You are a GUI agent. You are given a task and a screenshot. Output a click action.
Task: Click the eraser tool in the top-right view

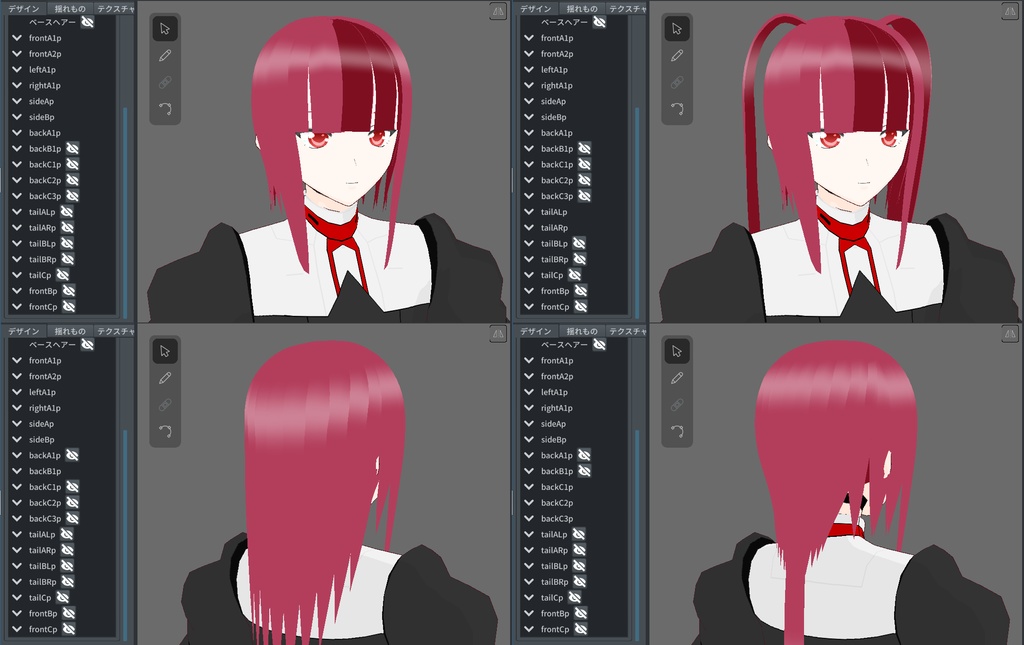click(677, 82)
